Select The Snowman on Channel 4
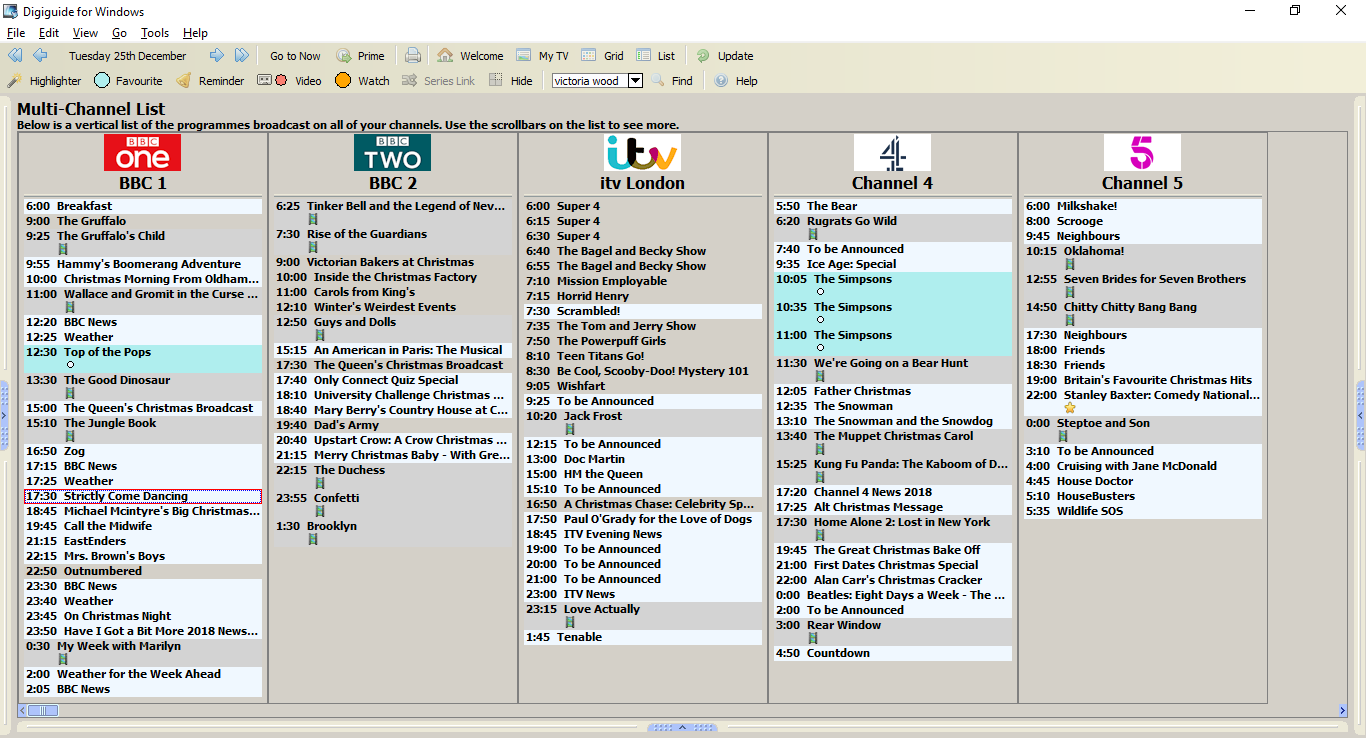This screenshot has width=1366, height=738. coord(893,406)
